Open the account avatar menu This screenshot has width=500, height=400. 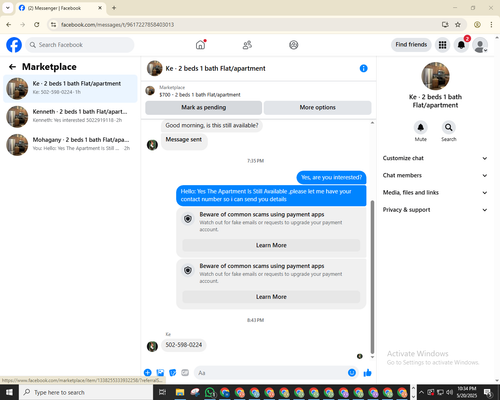click(480, 45)
